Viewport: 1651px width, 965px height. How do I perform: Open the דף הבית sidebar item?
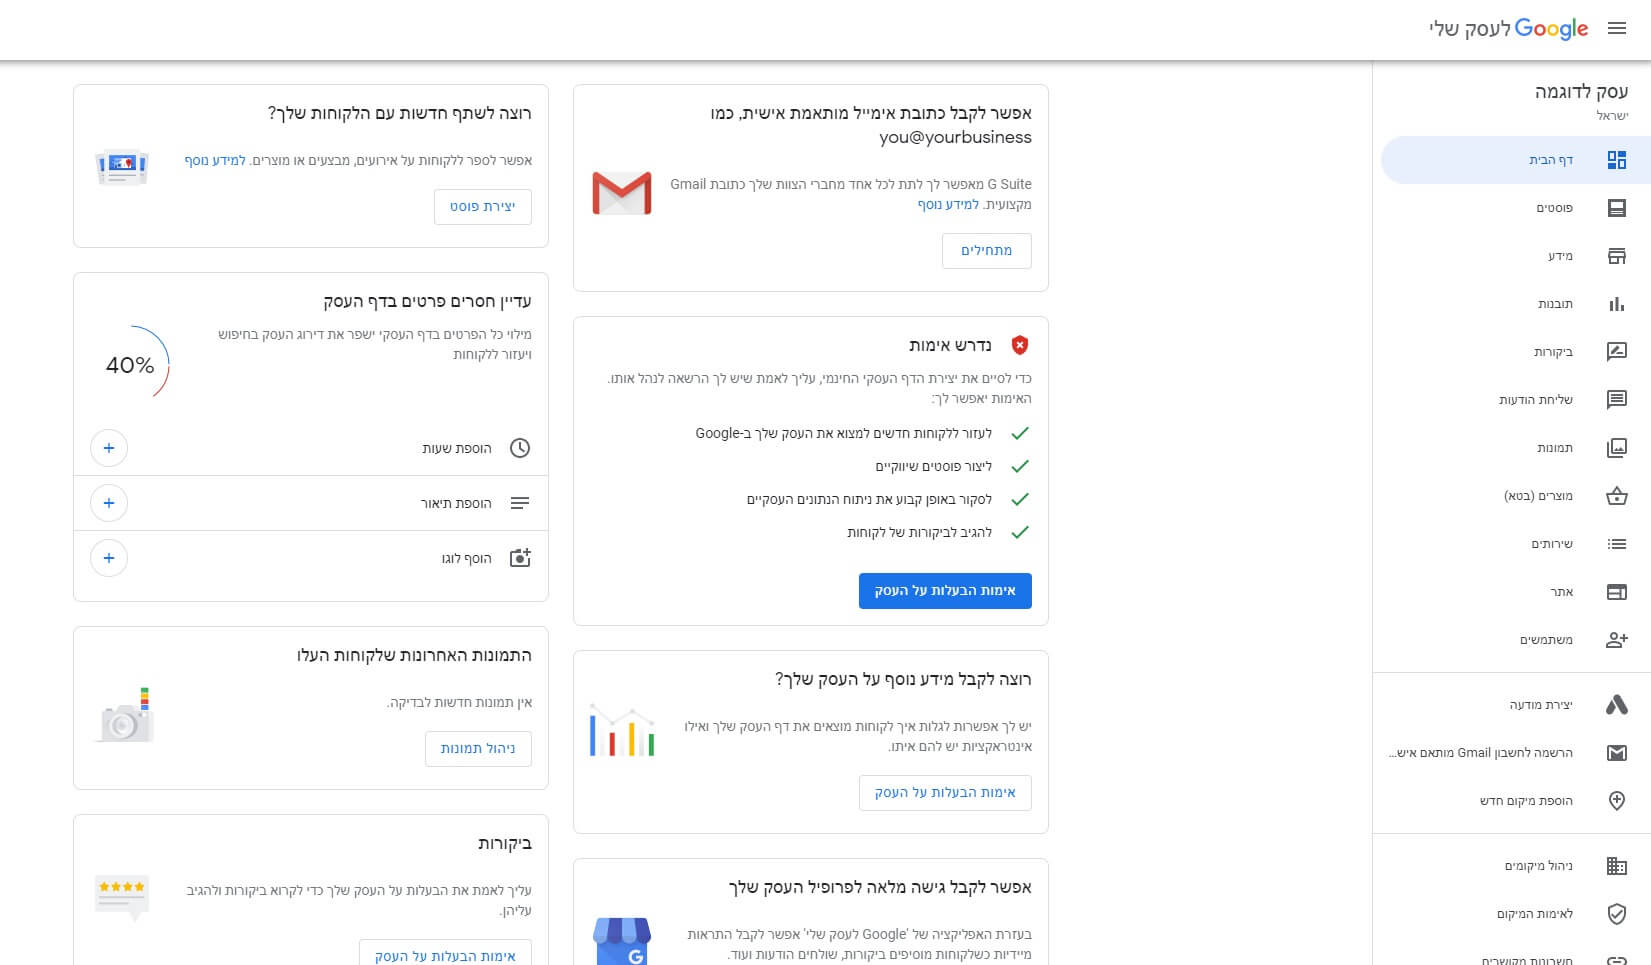(1515, 160)
